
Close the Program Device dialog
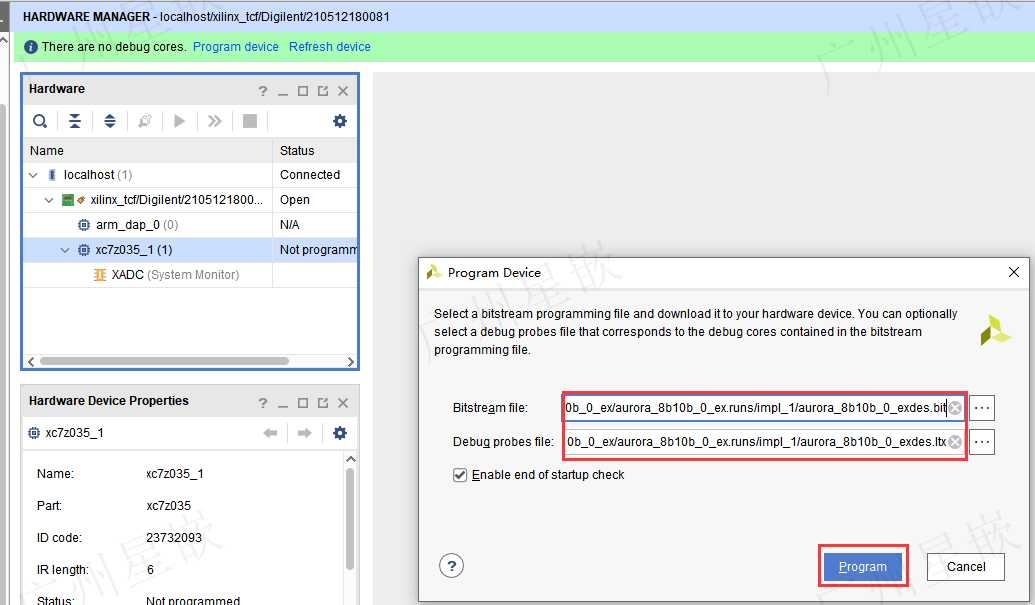point(1014,272)
